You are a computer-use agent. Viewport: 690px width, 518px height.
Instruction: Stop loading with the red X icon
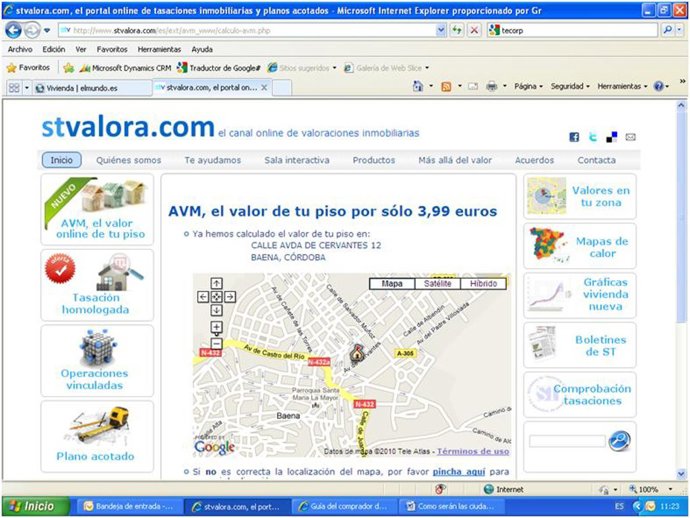[474, 30]
